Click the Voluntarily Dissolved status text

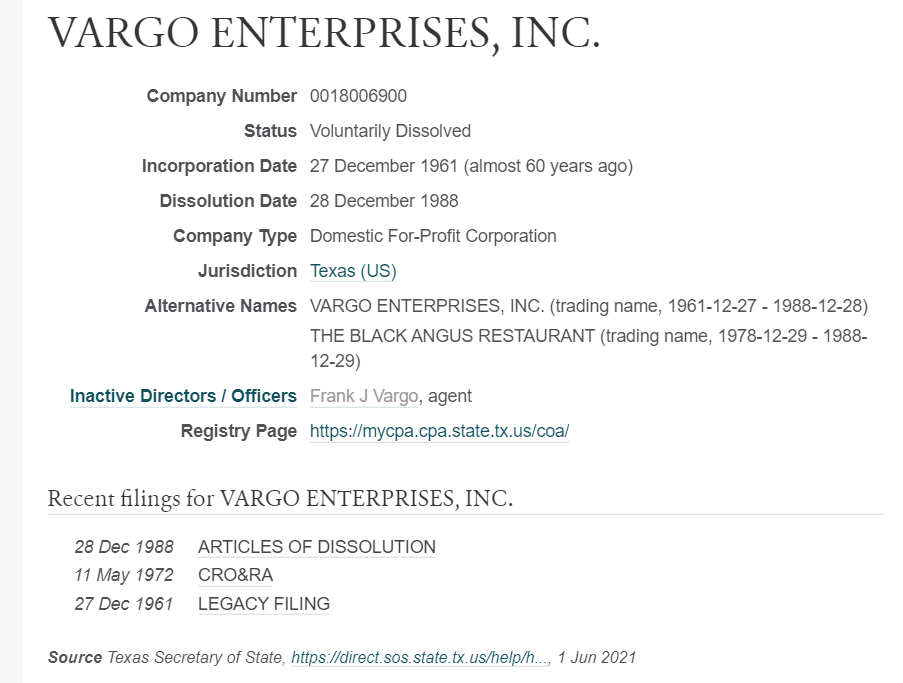390,131
